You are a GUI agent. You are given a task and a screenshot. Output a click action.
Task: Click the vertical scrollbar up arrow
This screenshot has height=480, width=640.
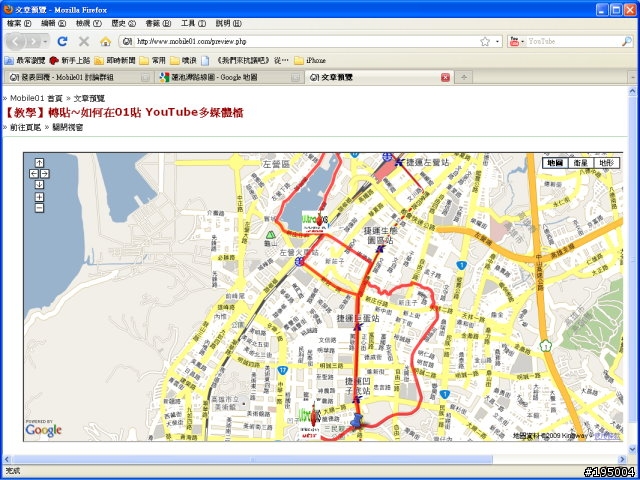[633, 91]
